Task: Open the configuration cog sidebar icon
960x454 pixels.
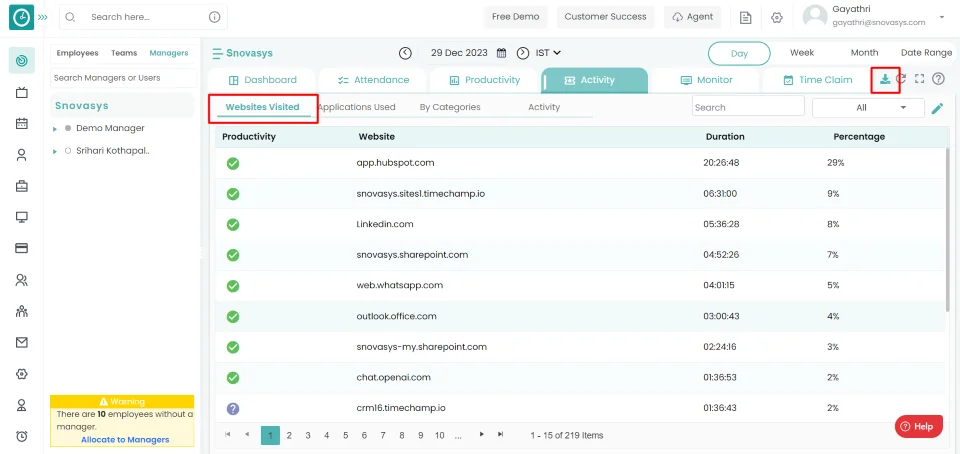Action: [x=21, y=374]
